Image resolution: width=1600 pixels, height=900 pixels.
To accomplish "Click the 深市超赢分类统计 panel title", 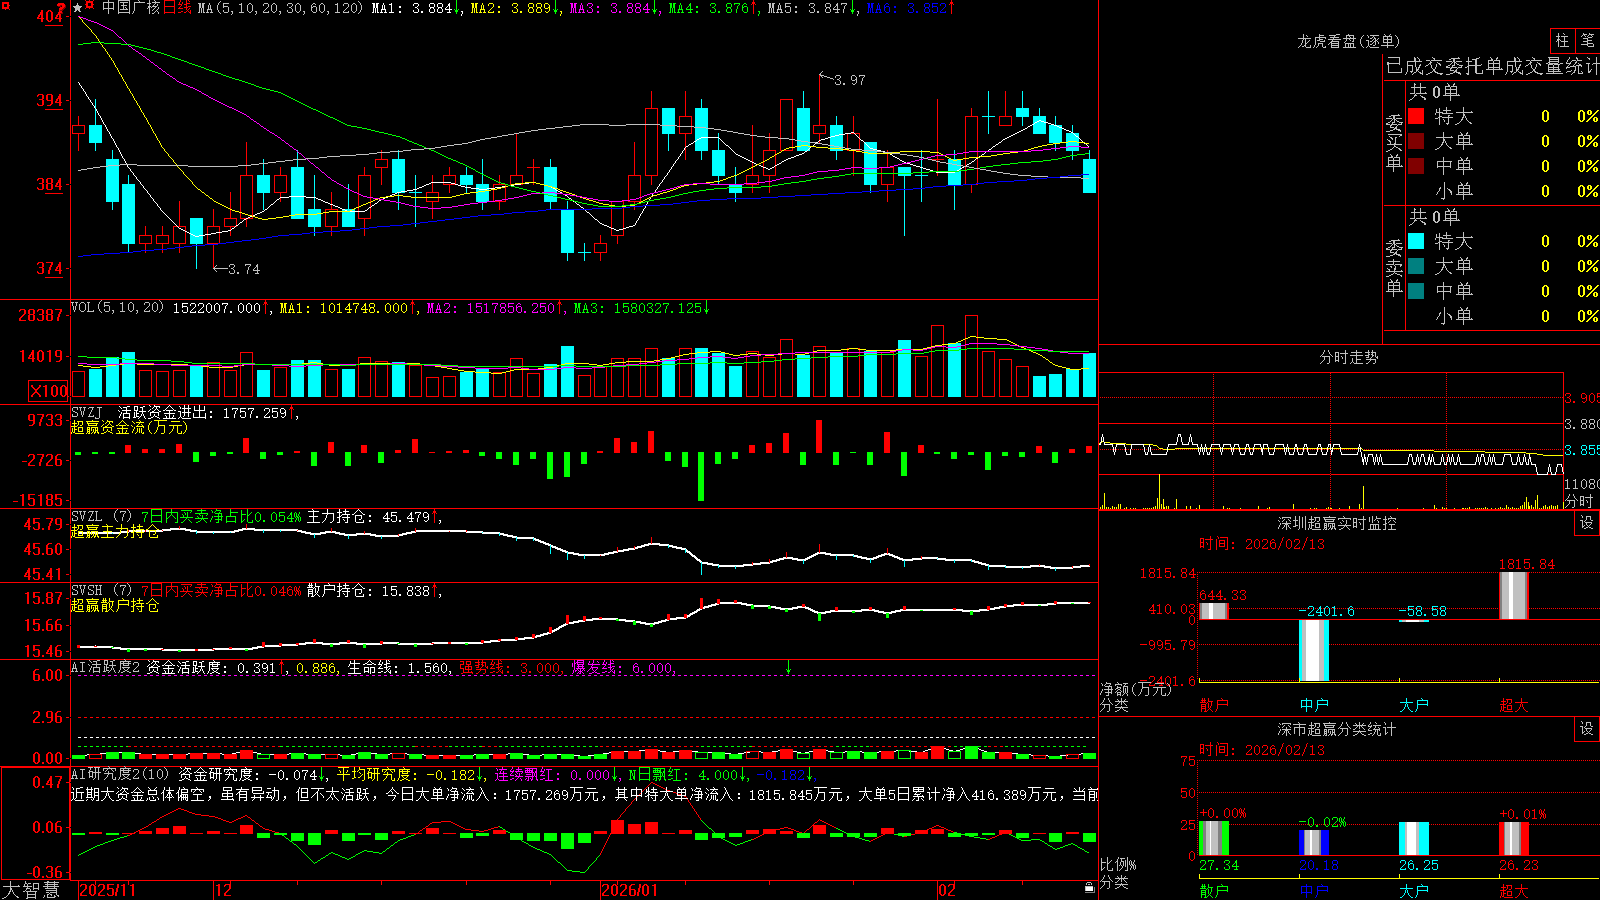I will (1336, 729).
